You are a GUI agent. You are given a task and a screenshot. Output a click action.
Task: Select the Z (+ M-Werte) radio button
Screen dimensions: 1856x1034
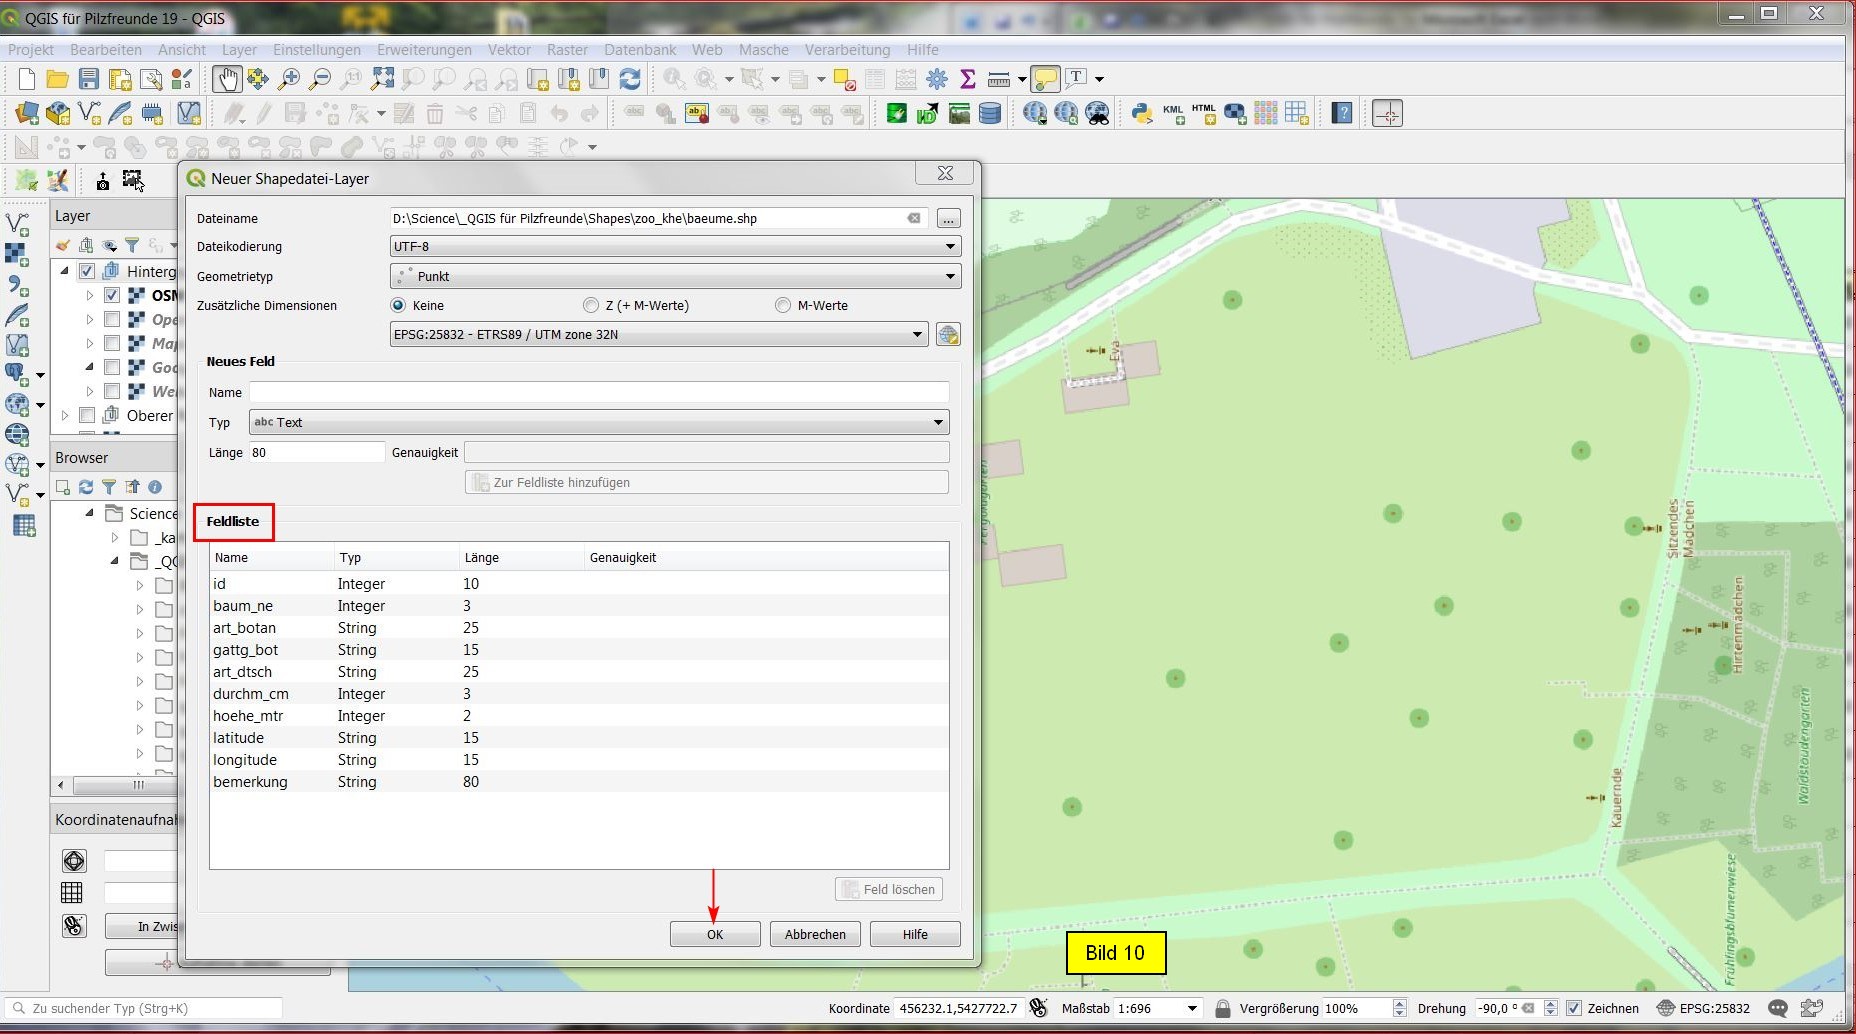[591, 306]
